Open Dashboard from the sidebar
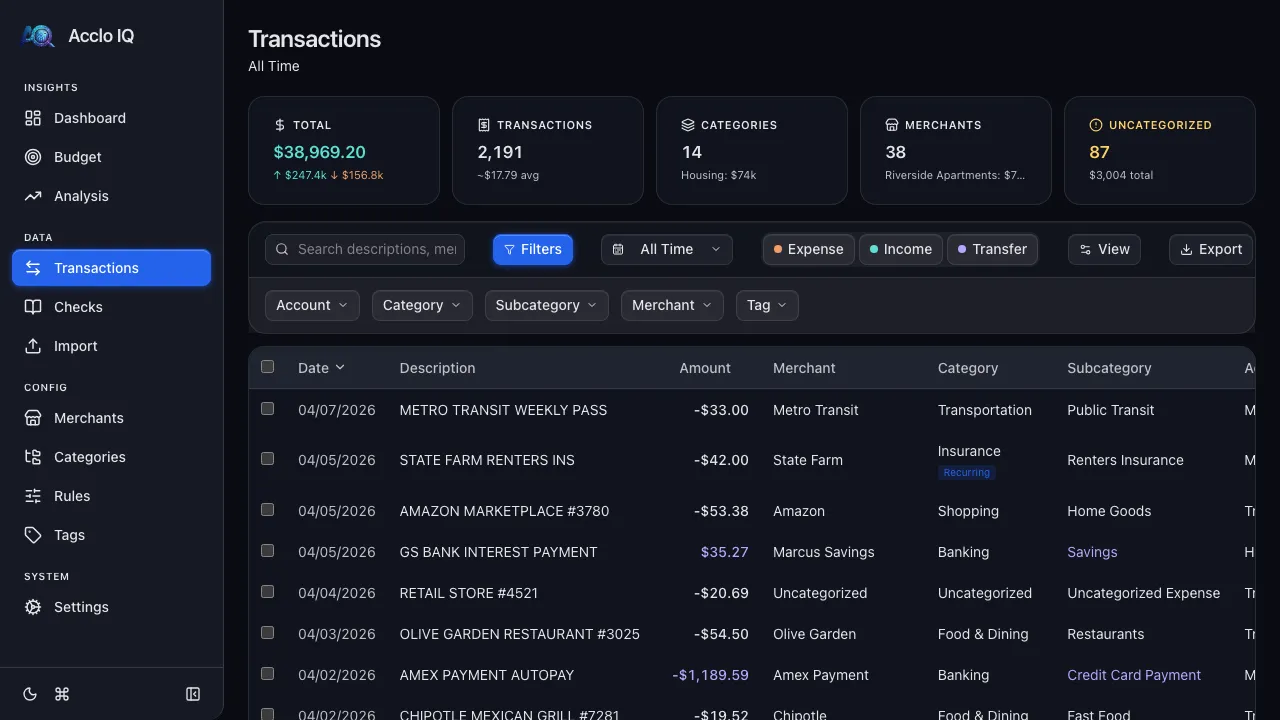 [111, 118]
